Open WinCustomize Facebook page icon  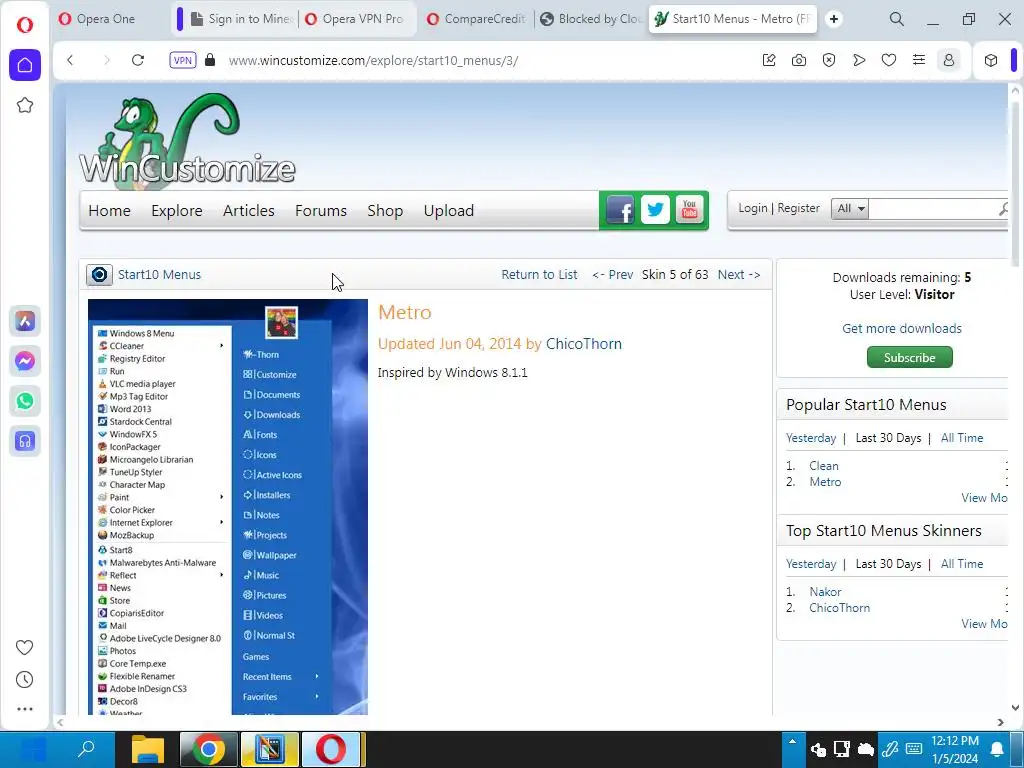pos(620,210)
